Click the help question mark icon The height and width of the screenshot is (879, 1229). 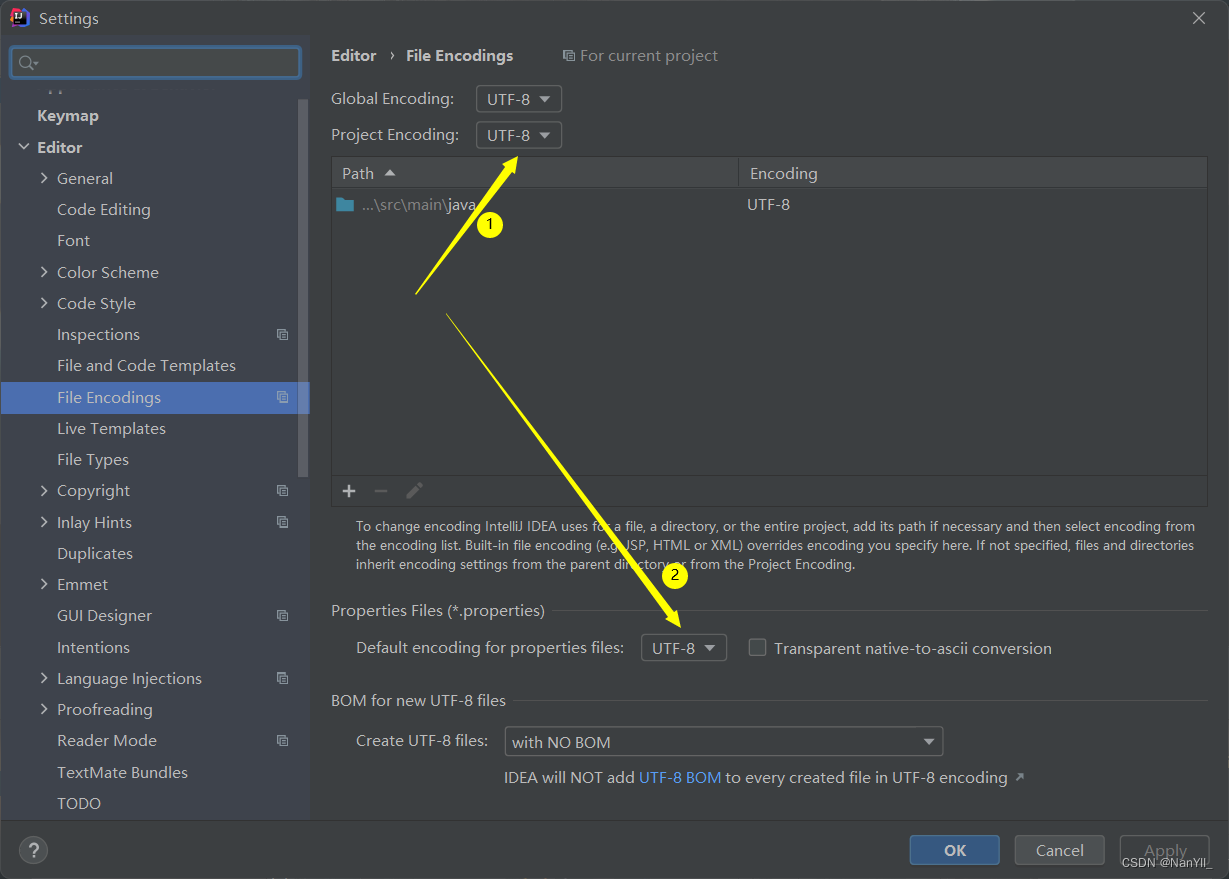click(x=34, y=851)
